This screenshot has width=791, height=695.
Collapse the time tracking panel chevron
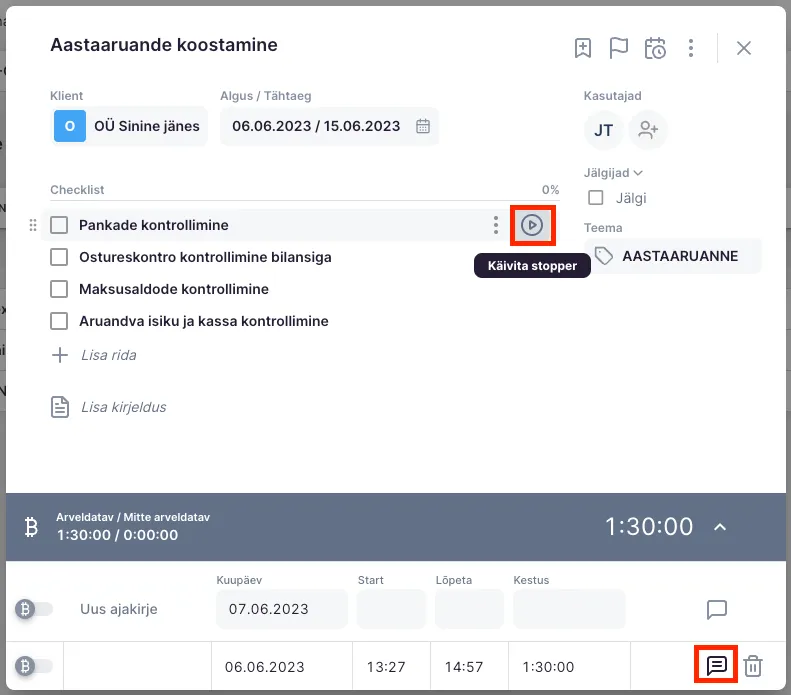pos(720,526)
